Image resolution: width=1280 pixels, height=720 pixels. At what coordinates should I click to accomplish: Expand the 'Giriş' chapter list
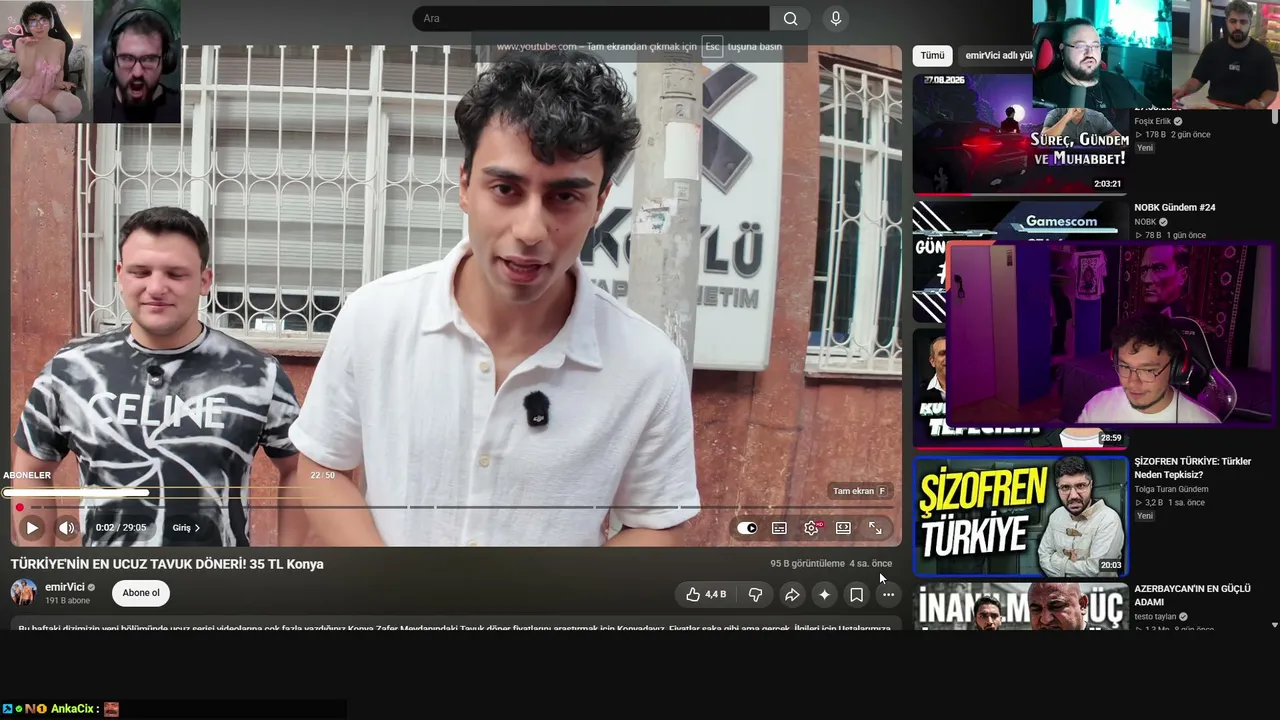(x=186, y=528)
